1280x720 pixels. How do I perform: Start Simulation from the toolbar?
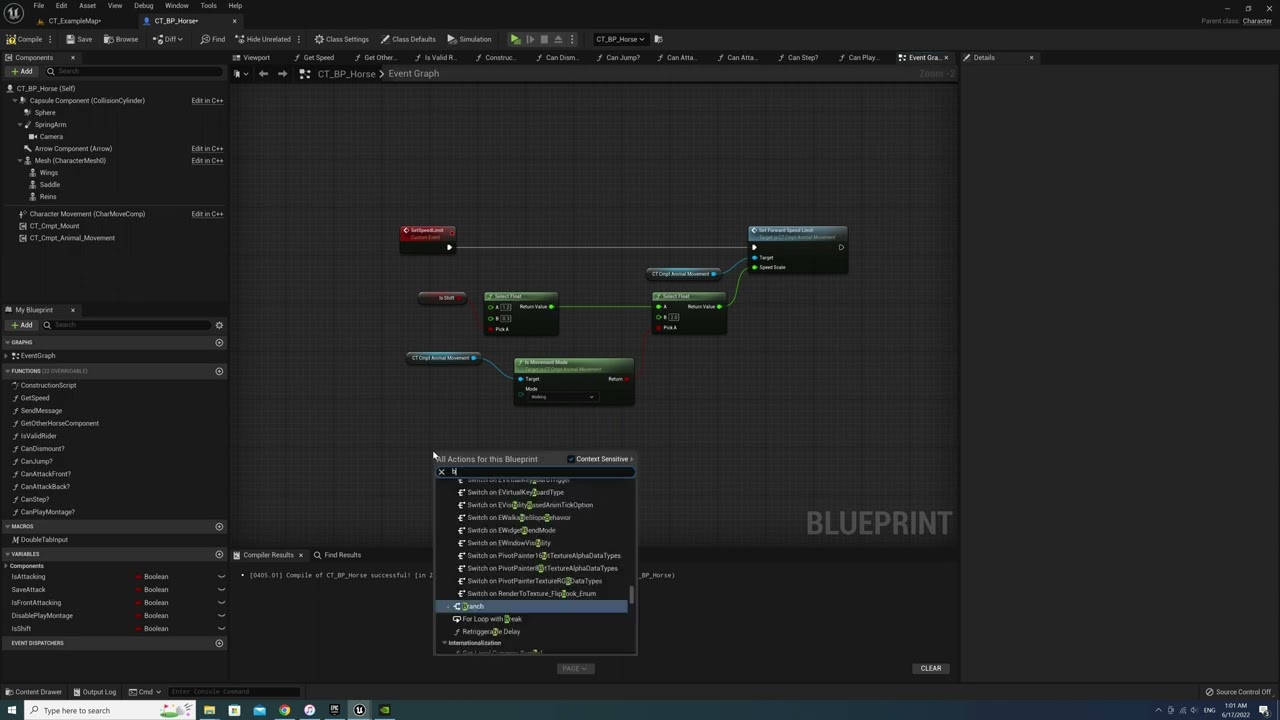(469, 39)
